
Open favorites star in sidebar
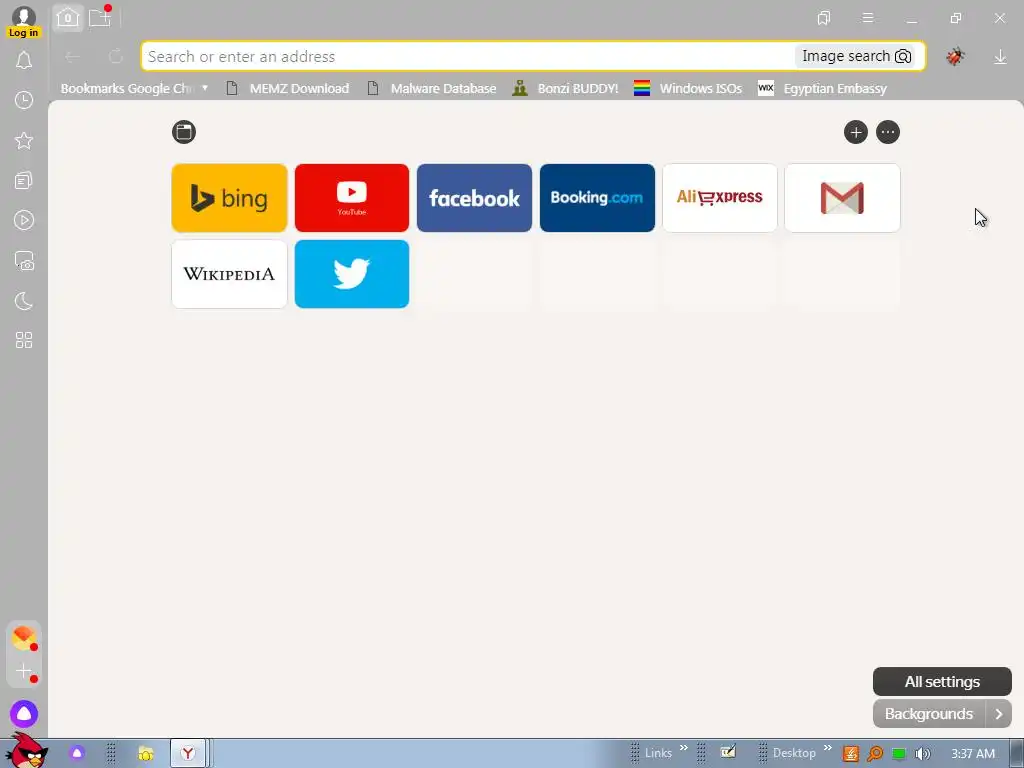[24, 140]
